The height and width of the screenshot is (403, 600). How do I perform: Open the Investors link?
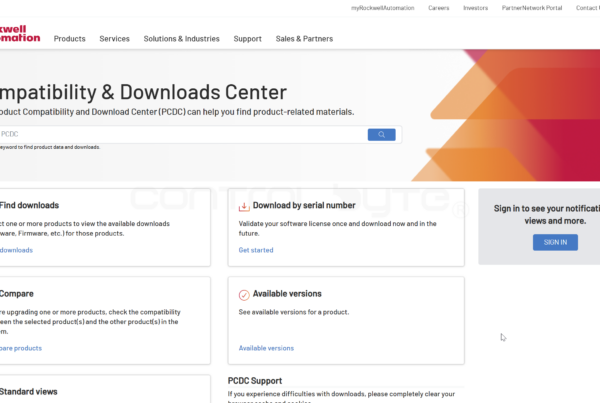coord(476,8)
